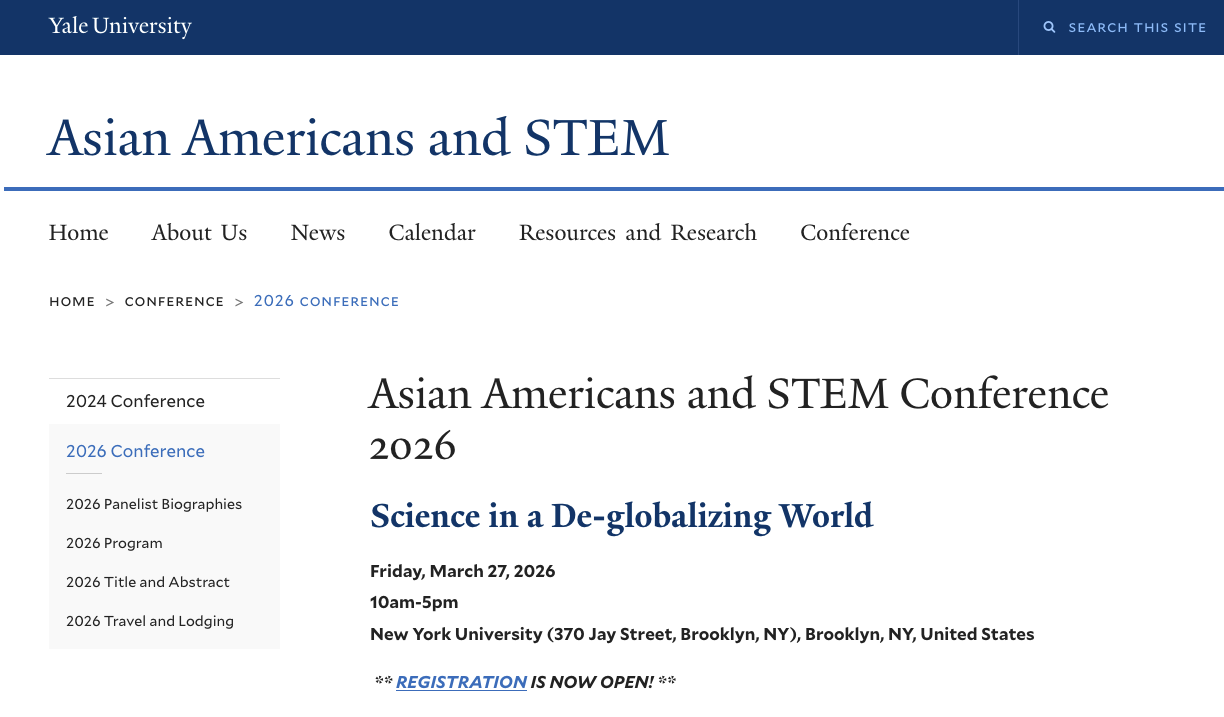This screenshot has width=1224, height=717.
Task: Open 2026 Travel and Lodging
Action: click(149, 621)
